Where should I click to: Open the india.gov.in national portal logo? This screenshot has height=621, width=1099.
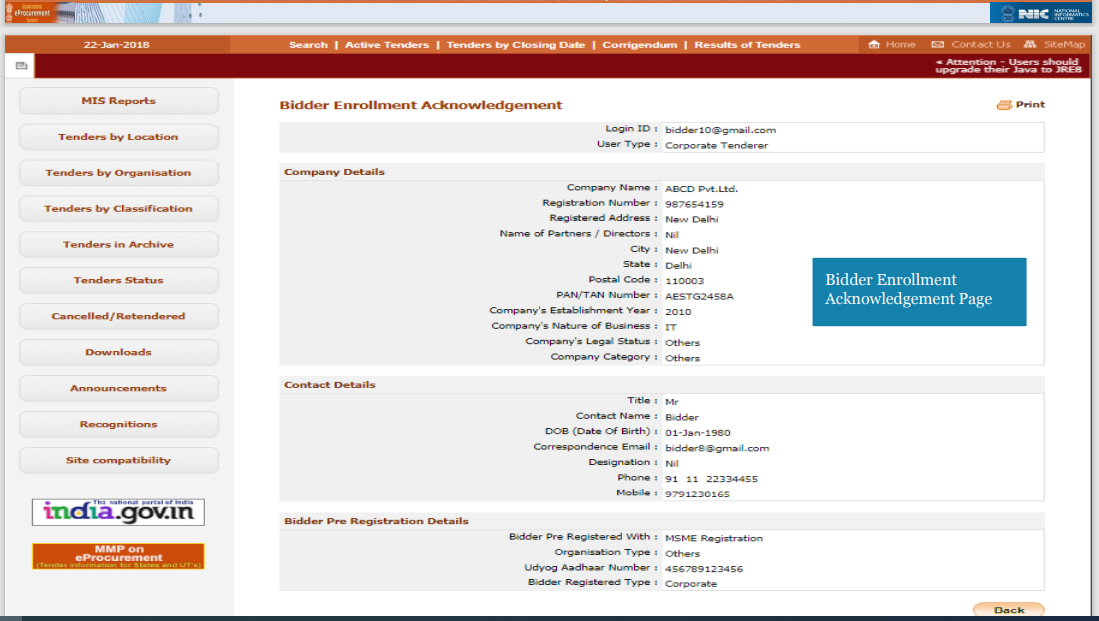(x=118, y=511)
